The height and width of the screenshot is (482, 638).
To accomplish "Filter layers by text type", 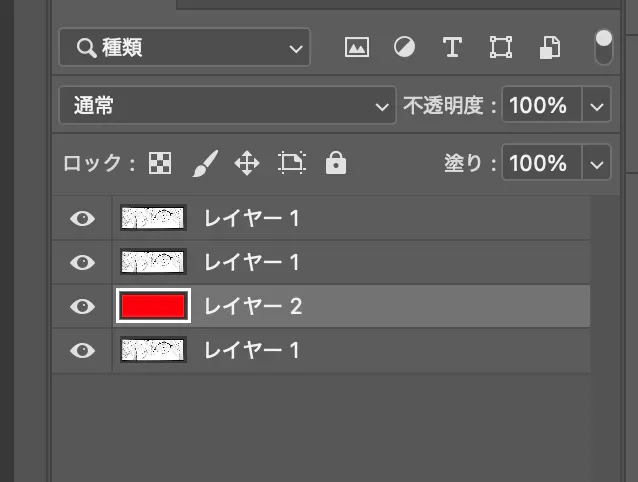I will (x=452, y=47).
